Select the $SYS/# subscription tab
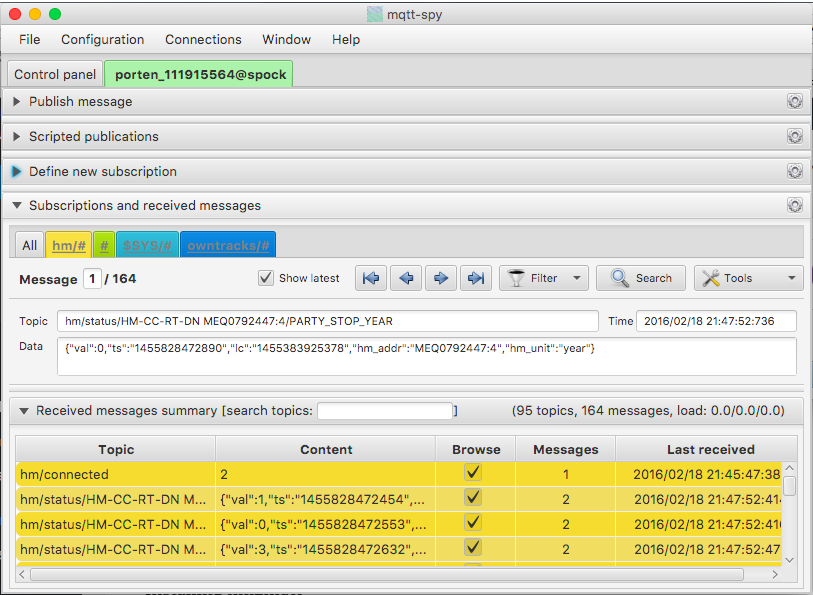This screenshot has height=595, width=813. (147, 245)
